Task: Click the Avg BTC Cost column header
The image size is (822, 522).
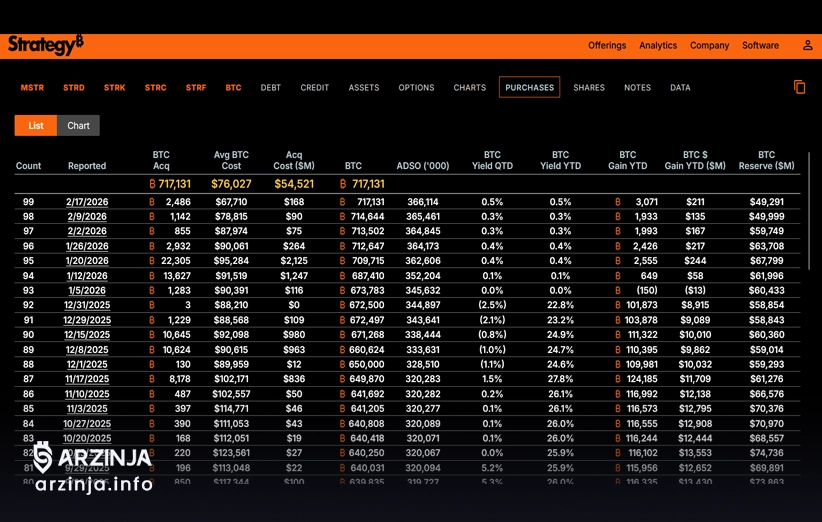Action: (x=231, y=160)
